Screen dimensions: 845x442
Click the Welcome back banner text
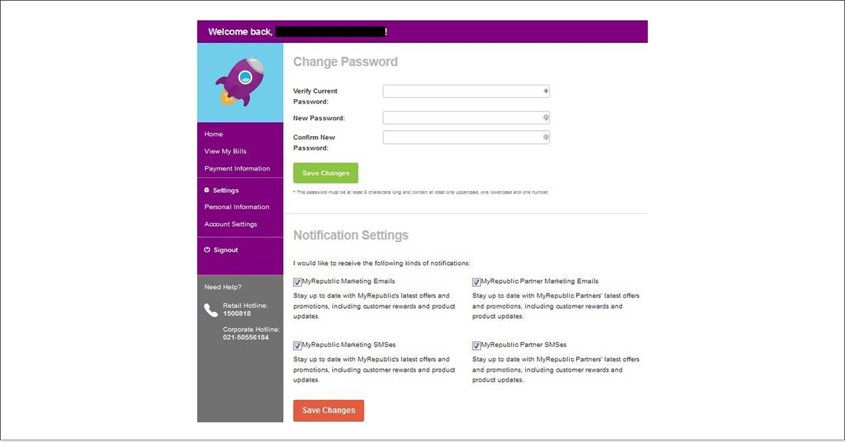click(x=240, y=32)
